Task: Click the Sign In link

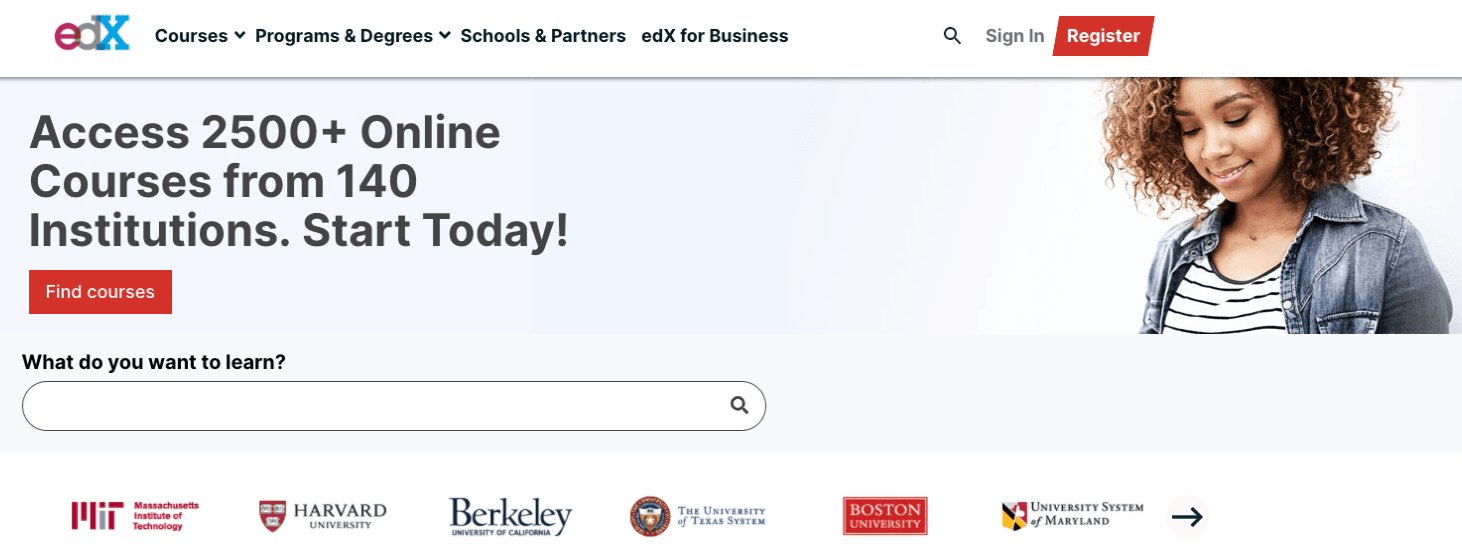Action: [x=1014, y=36]
